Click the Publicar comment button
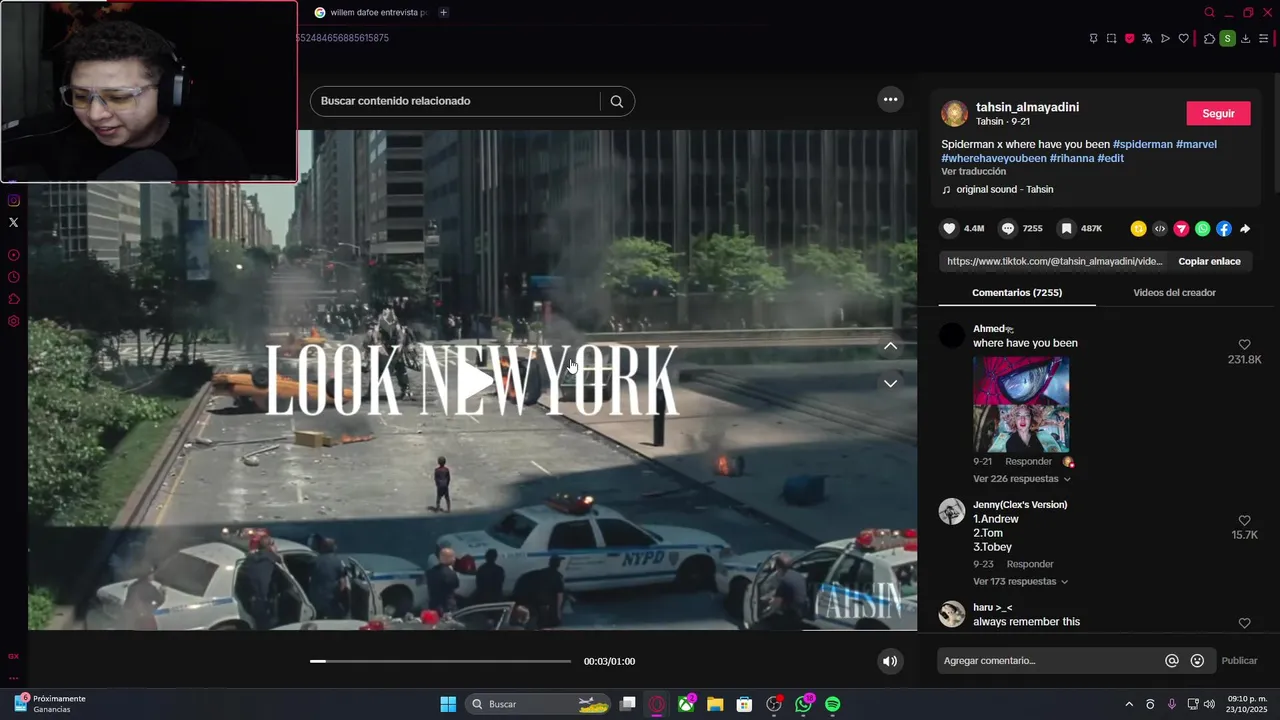Viewport: 1280px width, 720px height. tap(1239, 661)
